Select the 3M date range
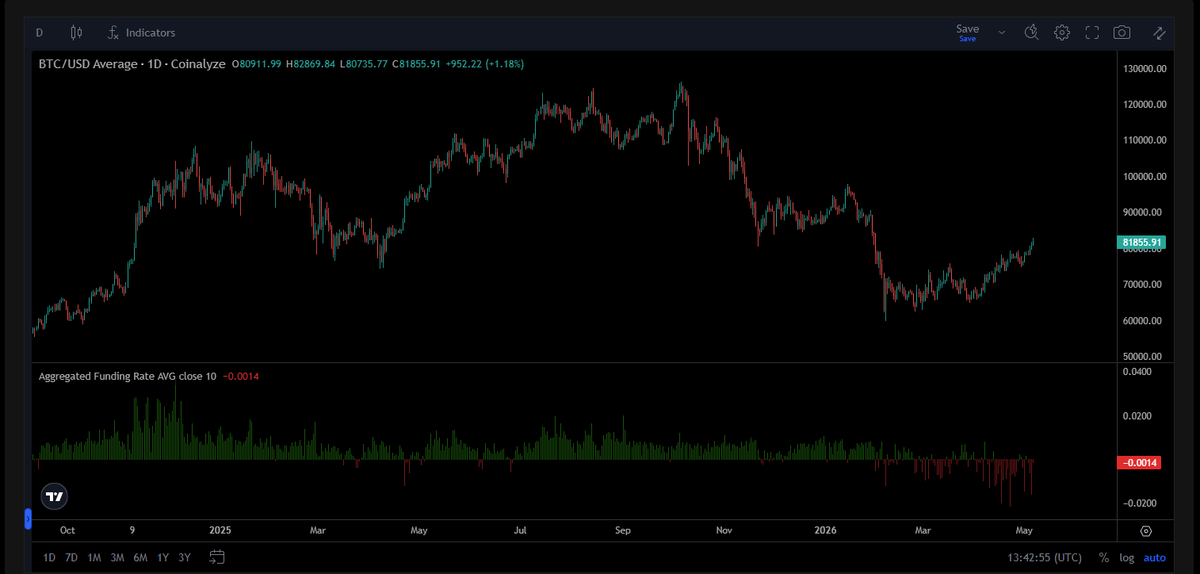1200x574 pixels. click(117, 557)
